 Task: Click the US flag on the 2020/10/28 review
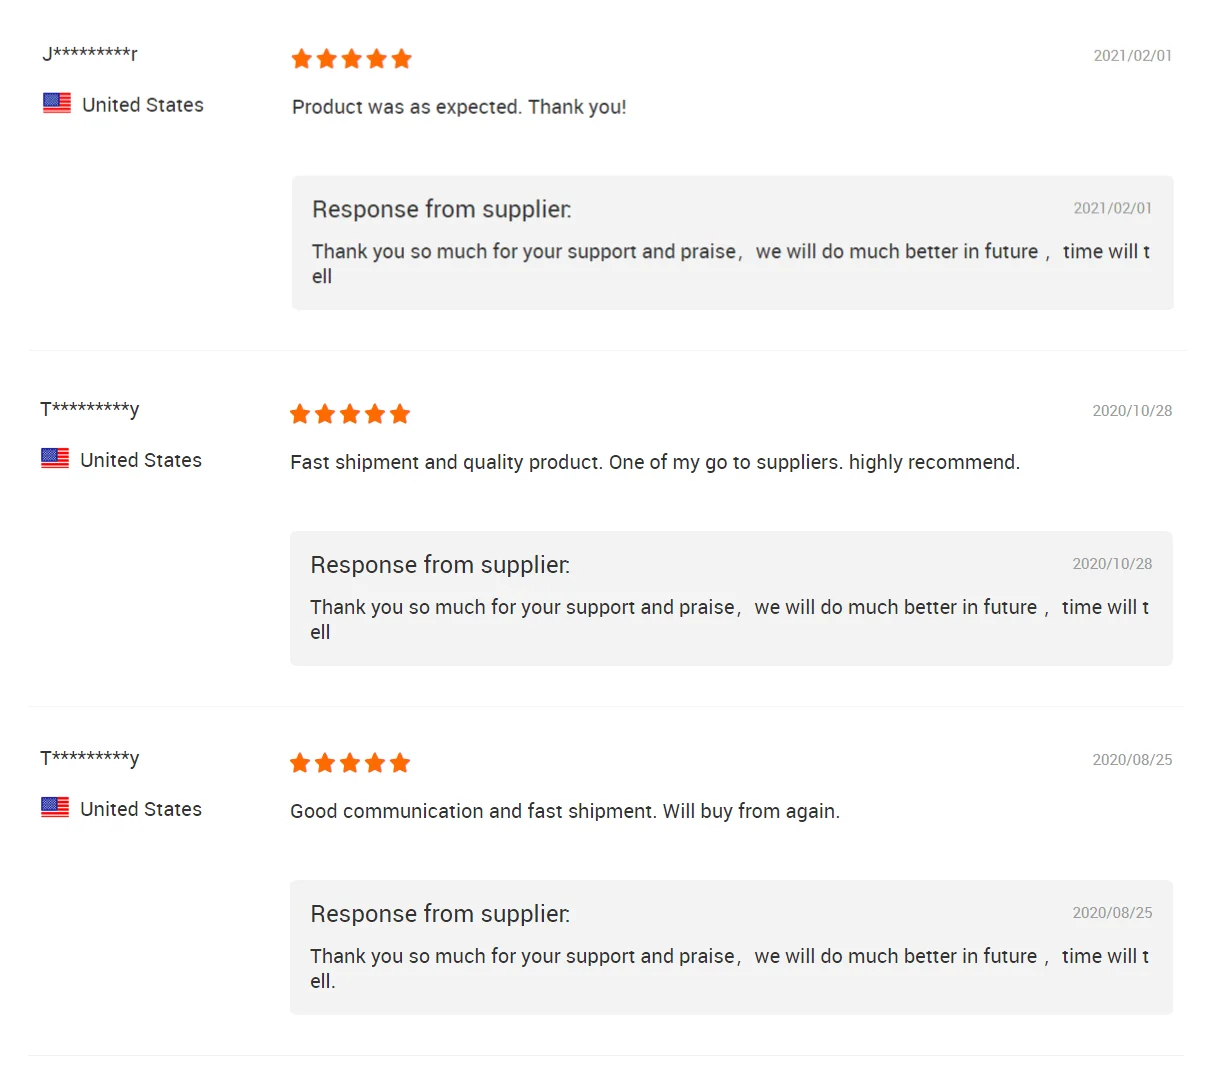[55, 458]
